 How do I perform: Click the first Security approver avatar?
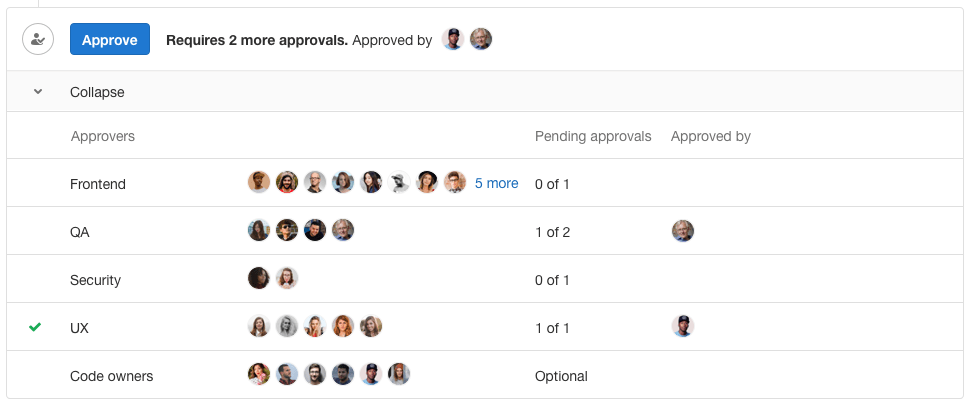pyautogui.click(x=259, y=279)
